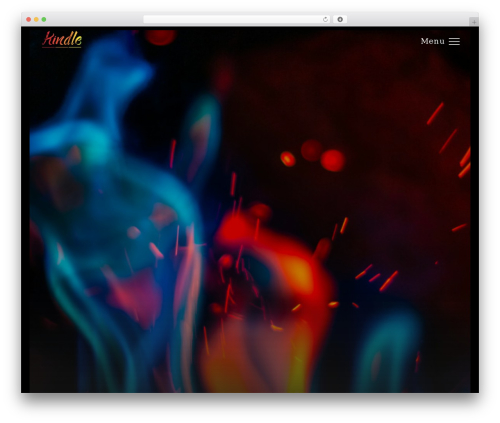Open the hamburger menu icon

454,41
